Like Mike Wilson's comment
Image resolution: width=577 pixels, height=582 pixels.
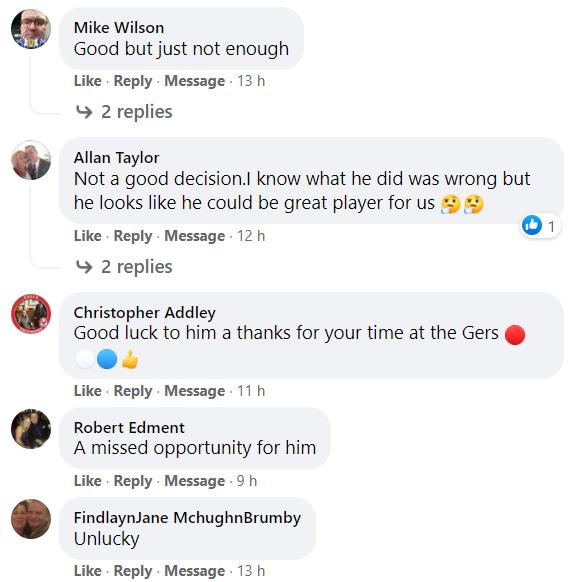(88, 81)
